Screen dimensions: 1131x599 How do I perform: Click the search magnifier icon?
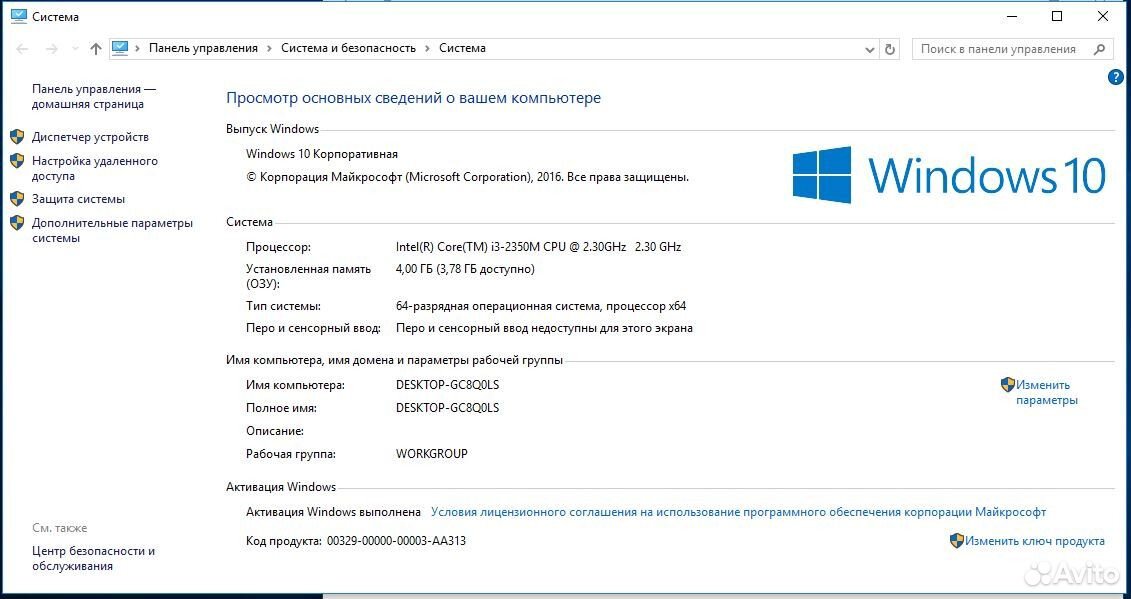[x=1099, y=49]
